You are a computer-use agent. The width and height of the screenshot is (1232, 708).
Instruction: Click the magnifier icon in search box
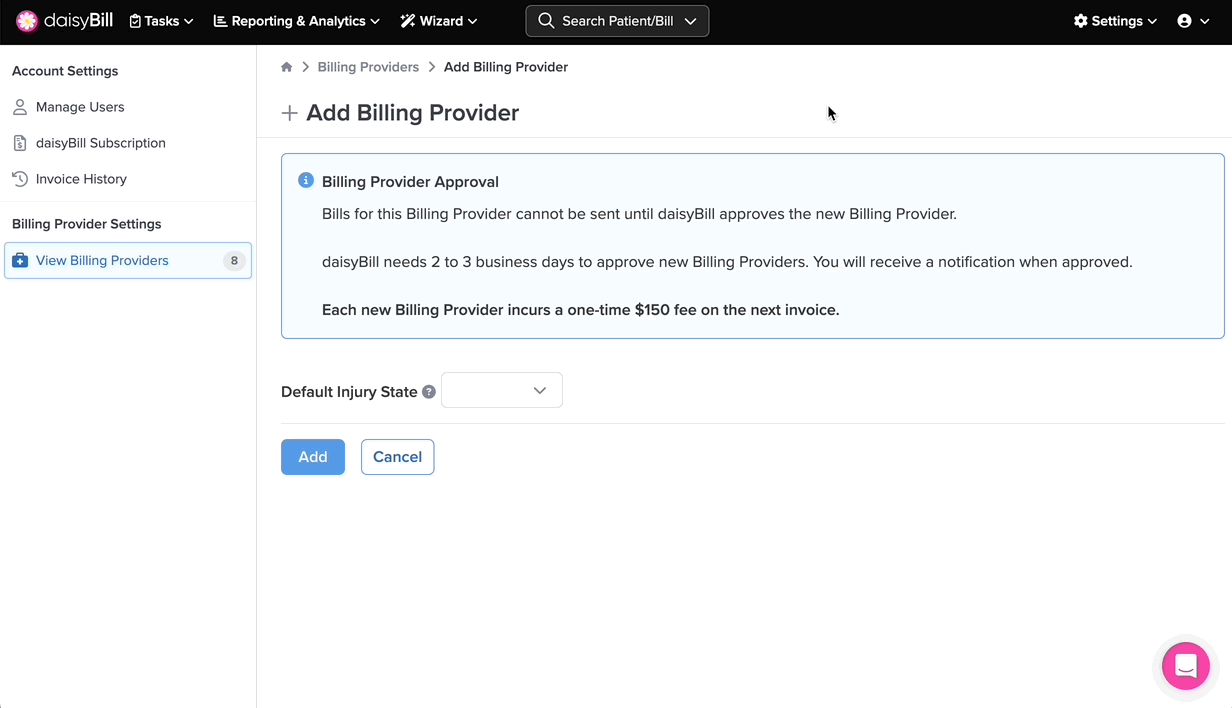click(546, 21)
